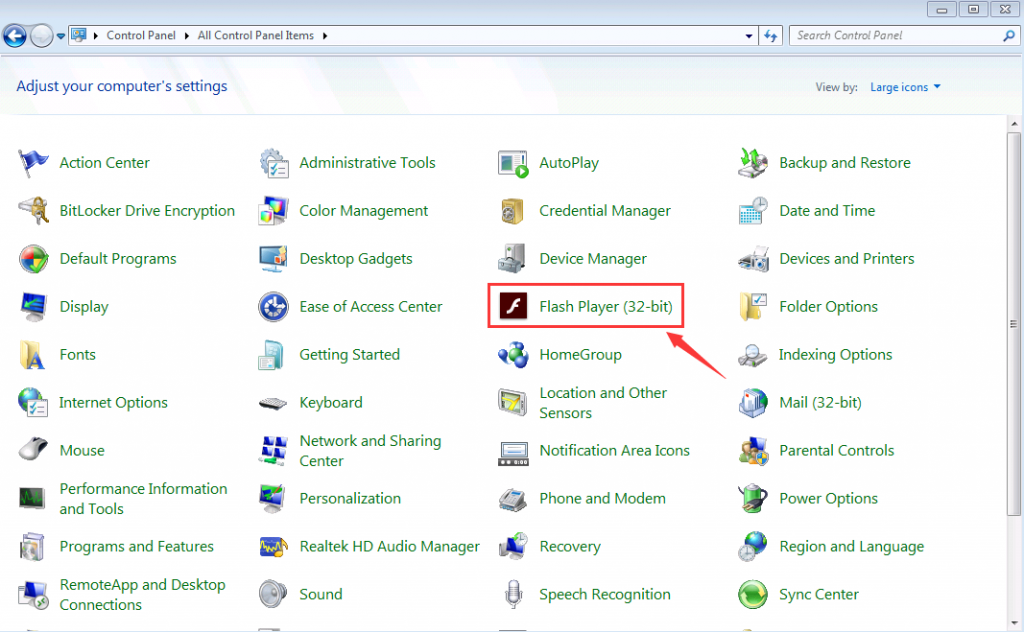
Task: Expand the arrow after Control Panel breadcrumb
Action: pos(186,35)
